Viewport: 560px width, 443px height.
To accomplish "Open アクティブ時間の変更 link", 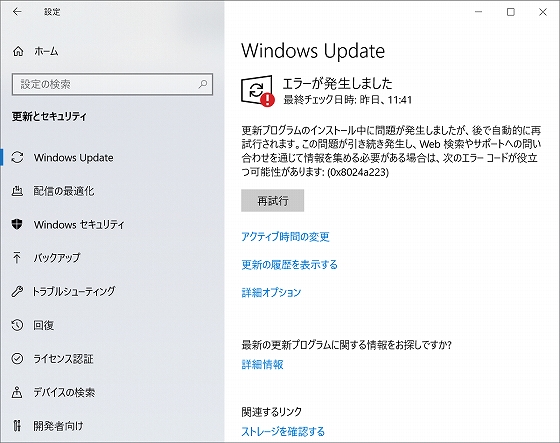I will pyautogui.click(x=285, y=237).
